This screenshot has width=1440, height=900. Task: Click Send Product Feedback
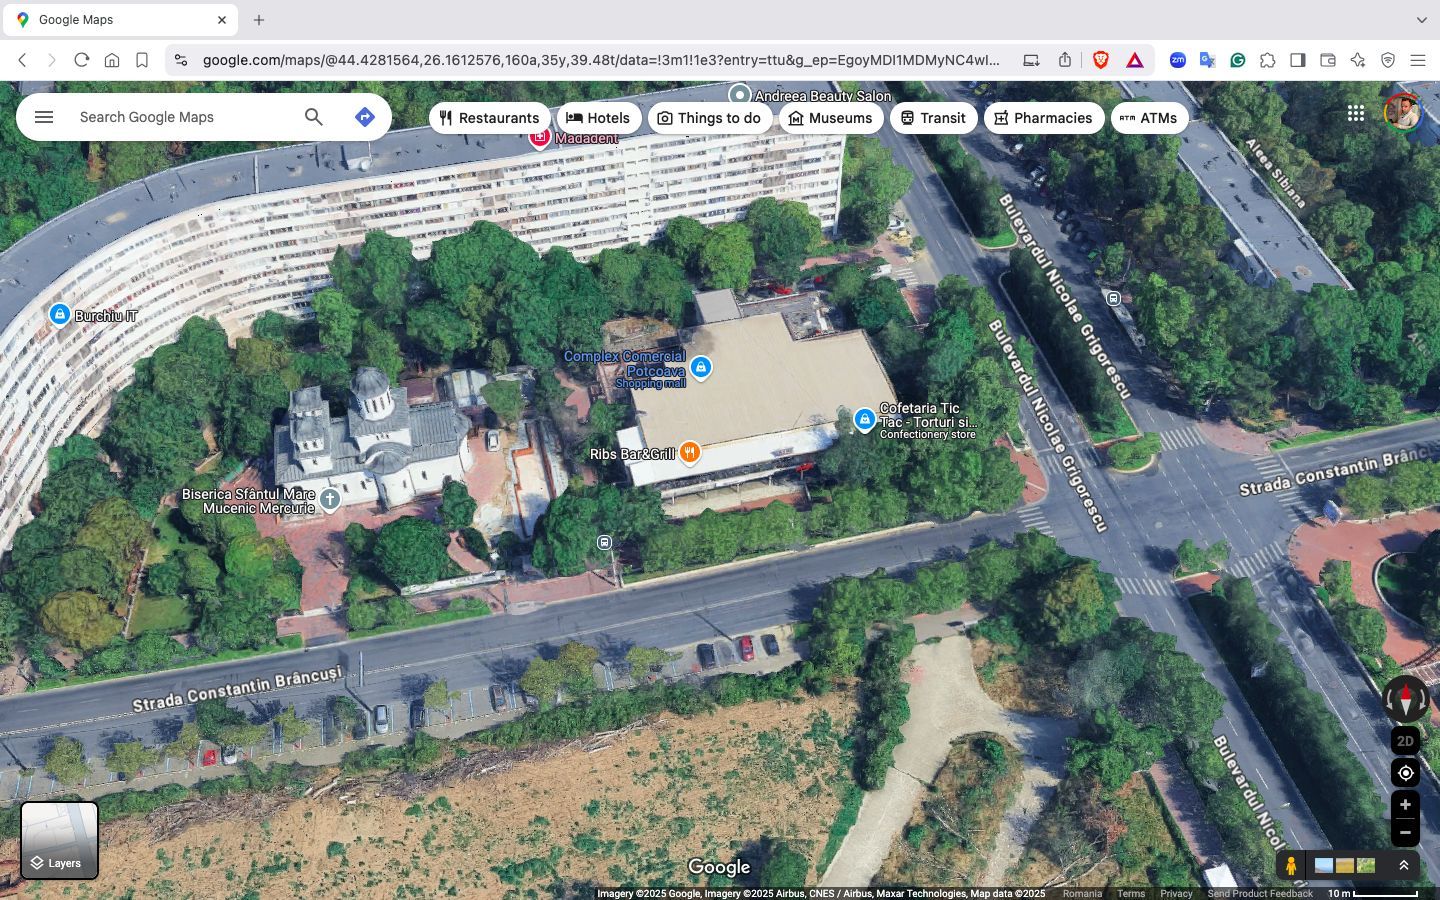click(1259, 893)
